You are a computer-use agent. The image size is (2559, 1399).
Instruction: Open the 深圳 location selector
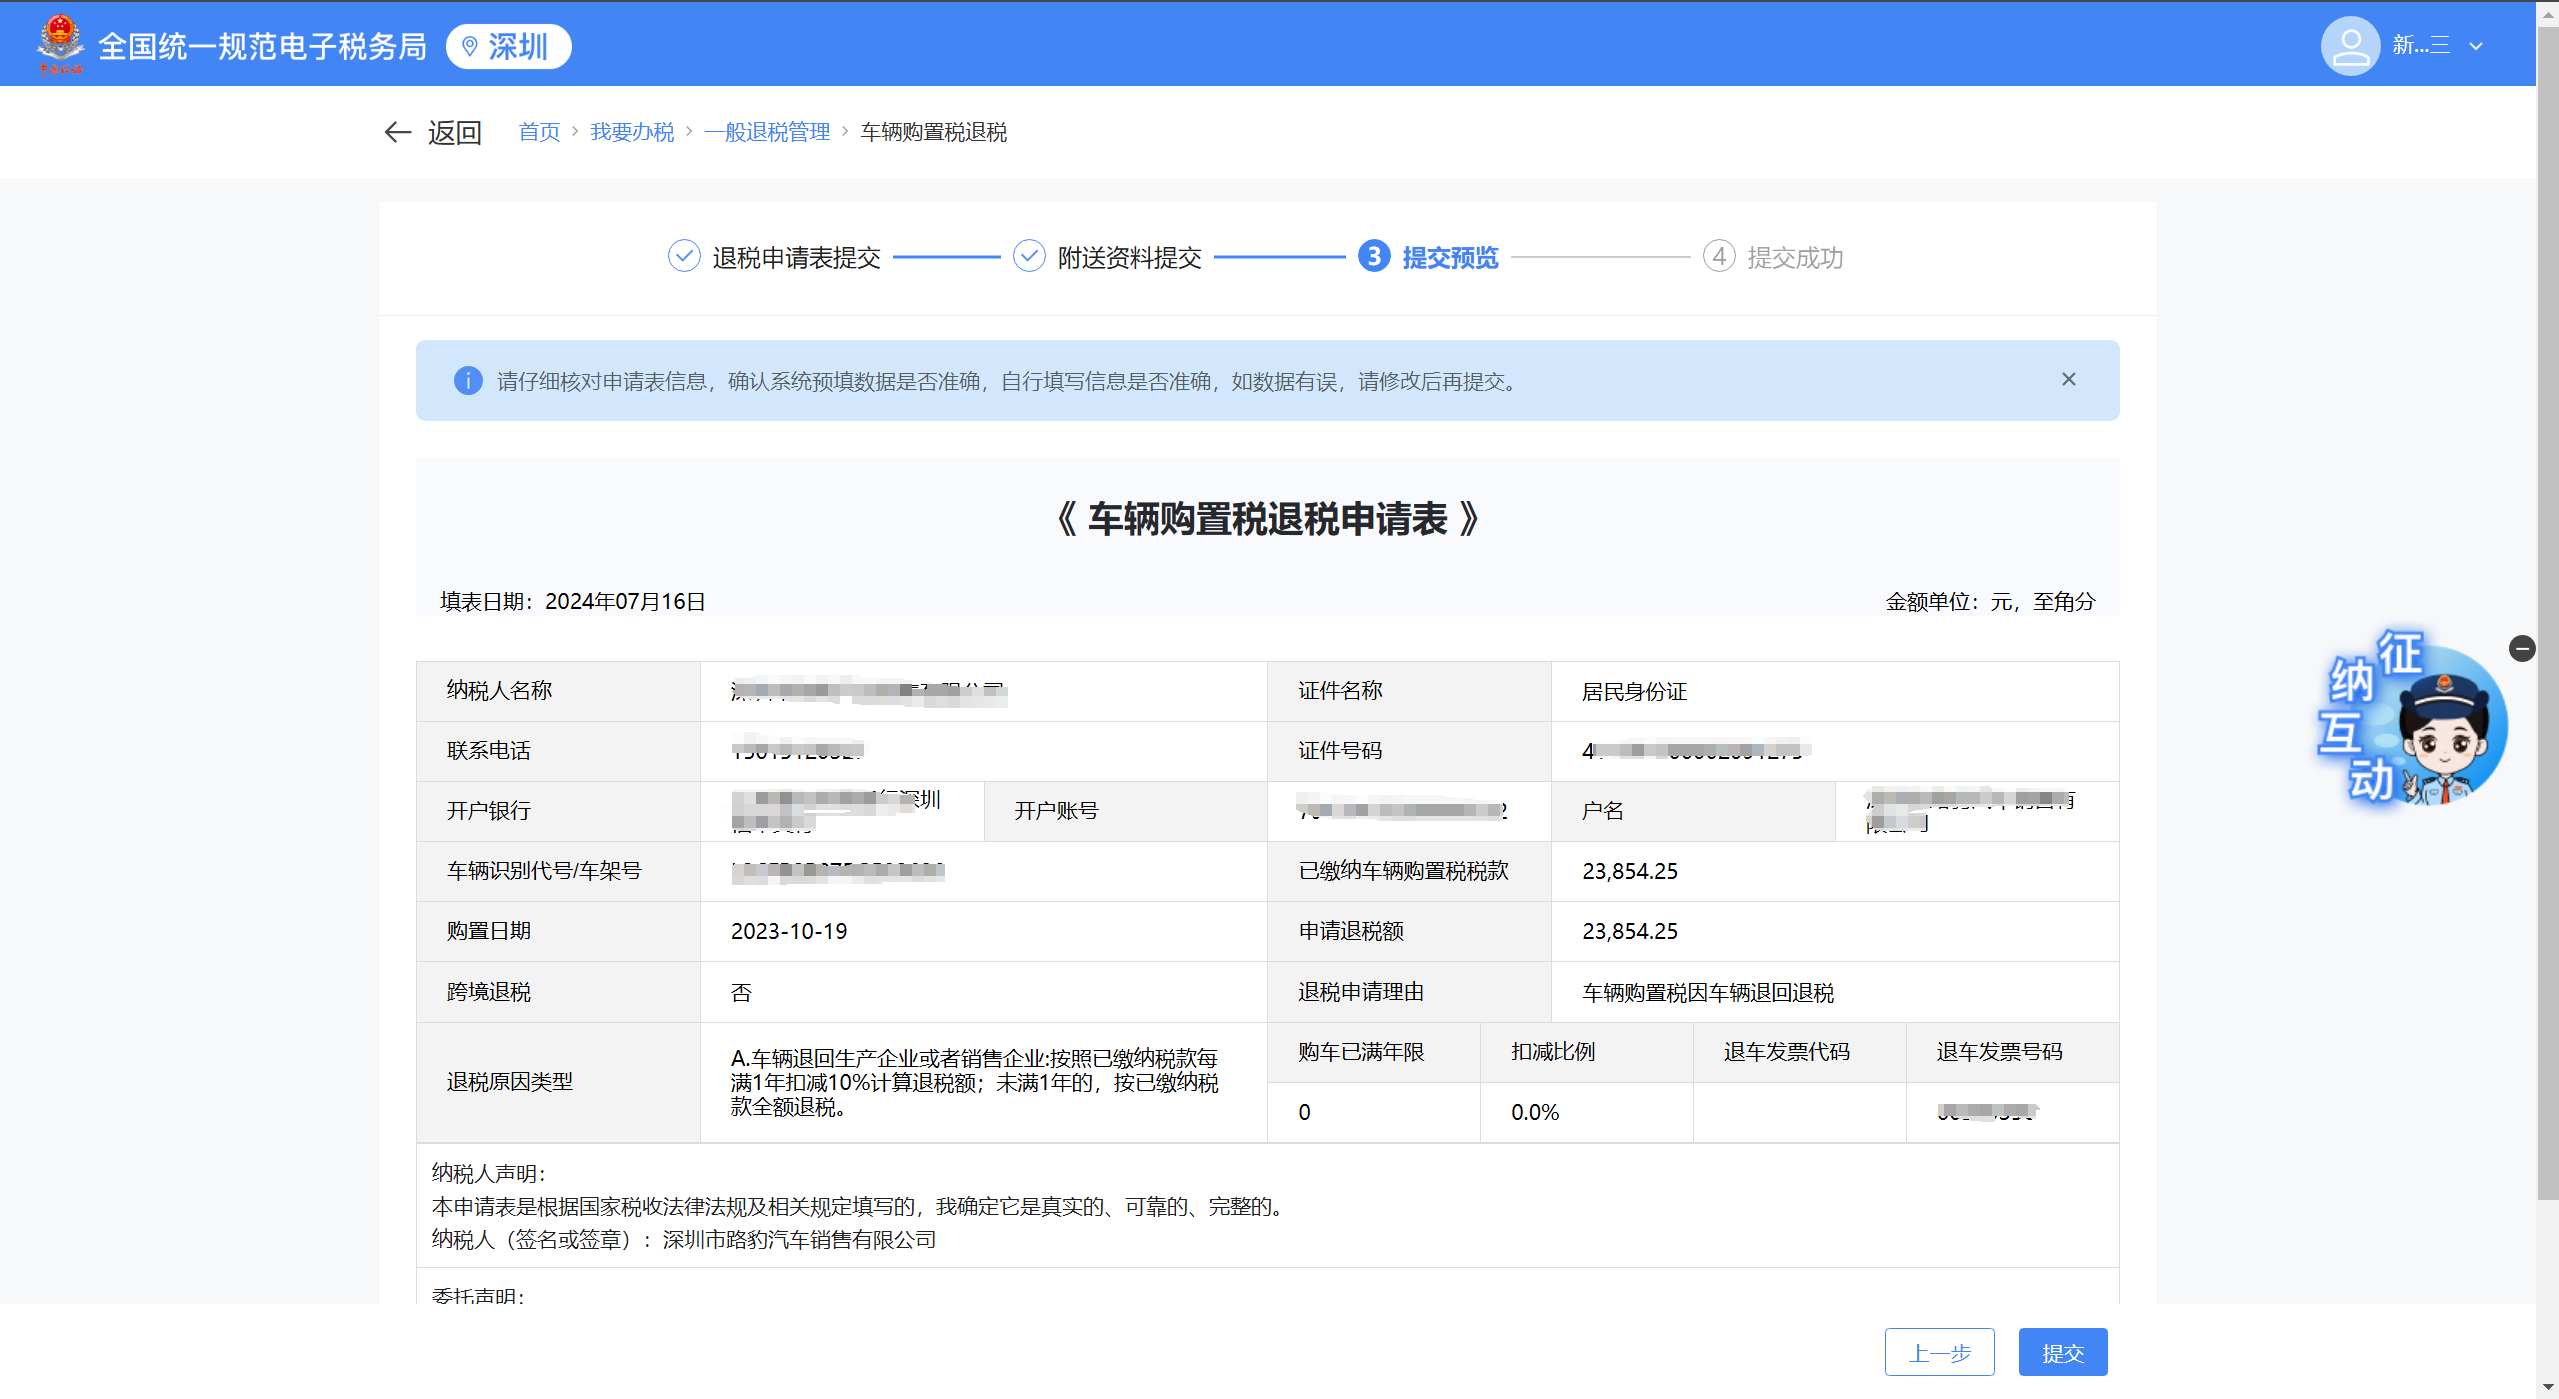point(508,46)
